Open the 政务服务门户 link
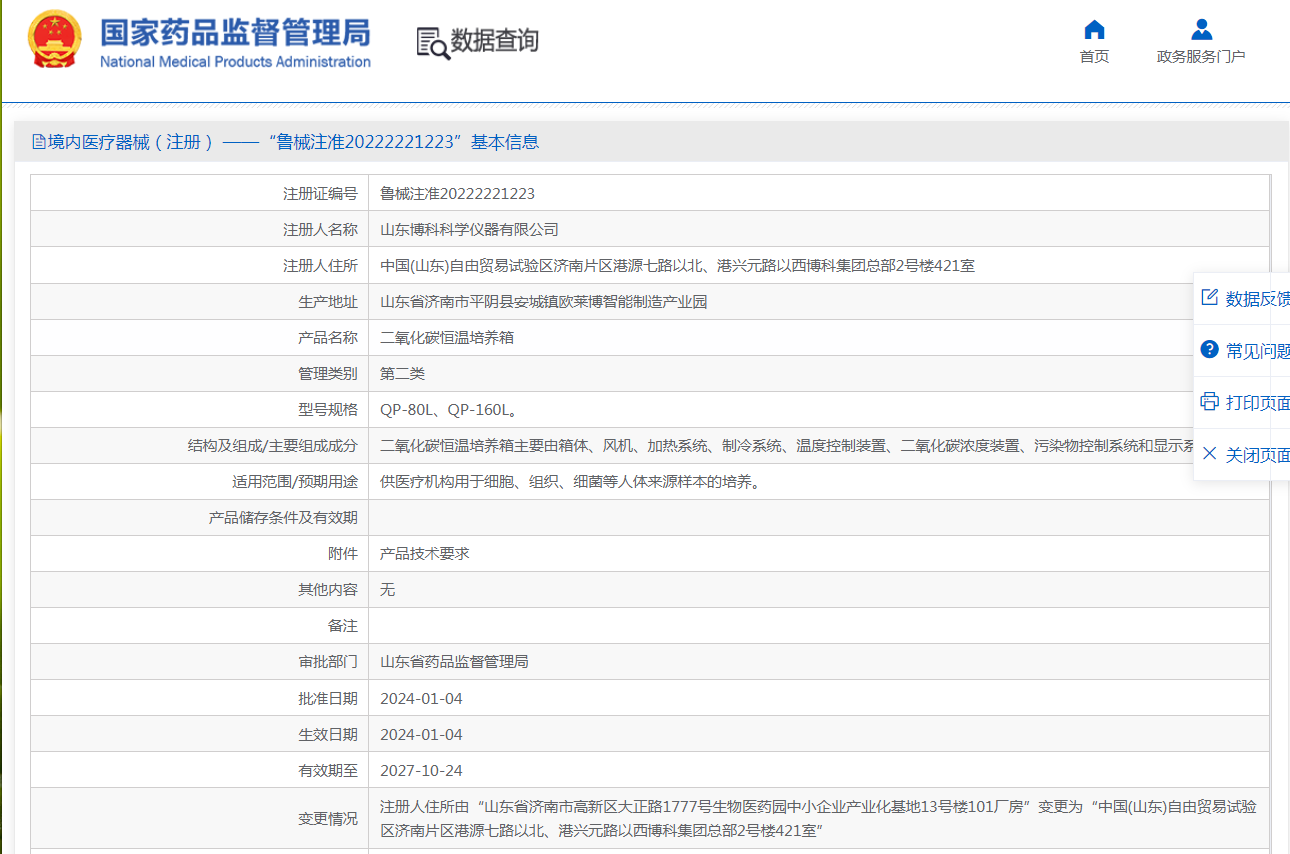 pos(1201,57)
